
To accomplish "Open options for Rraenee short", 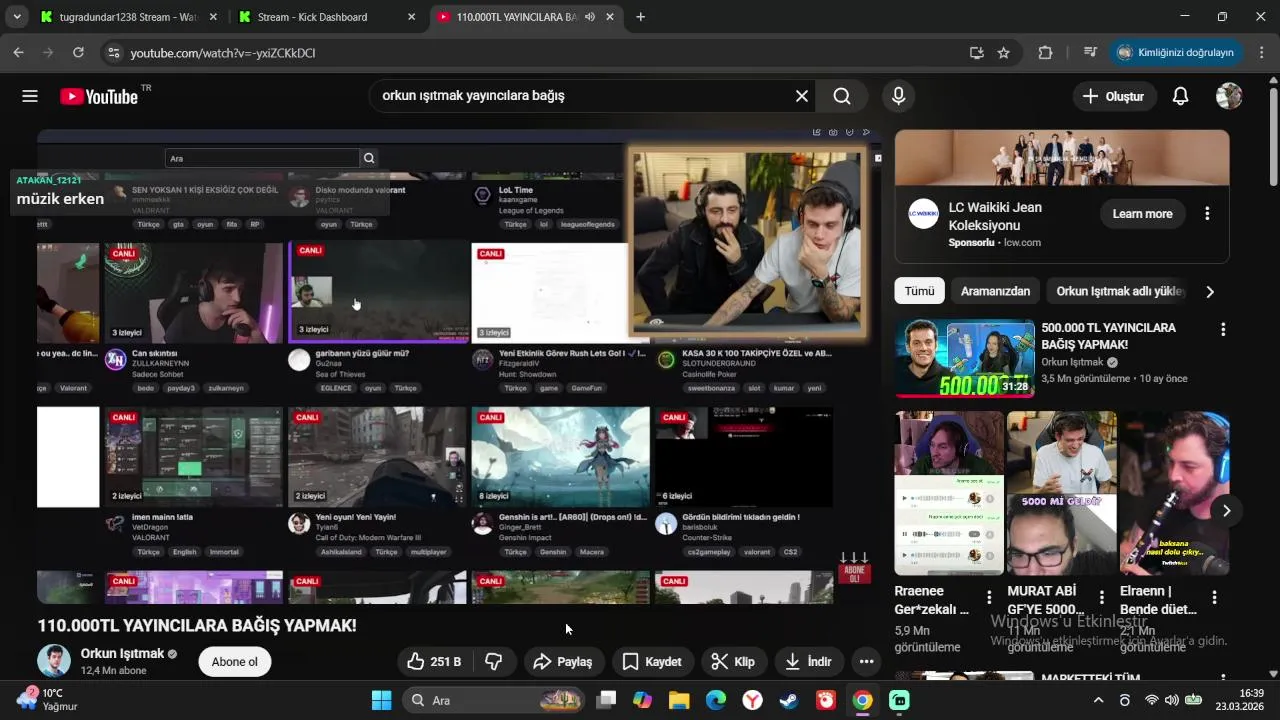I will pos(989,597).
